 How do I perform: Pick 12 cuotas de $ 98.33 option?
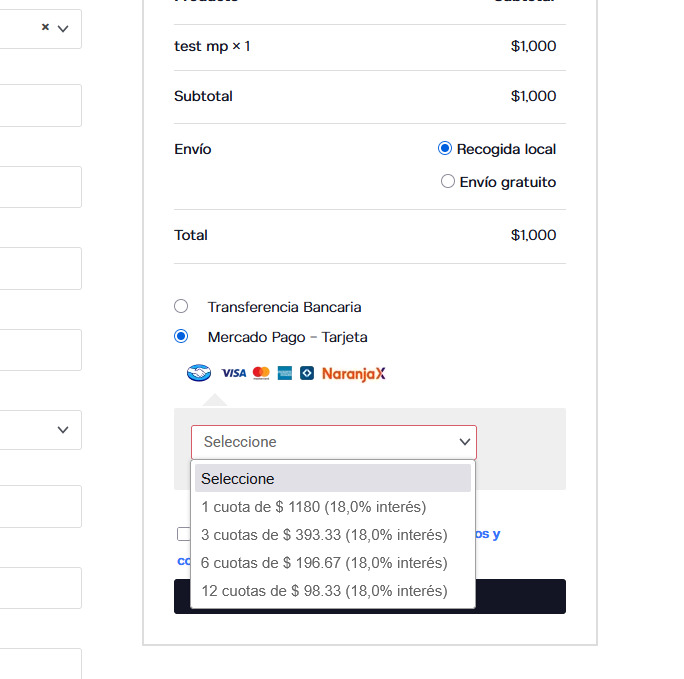[x=333, y=590]
